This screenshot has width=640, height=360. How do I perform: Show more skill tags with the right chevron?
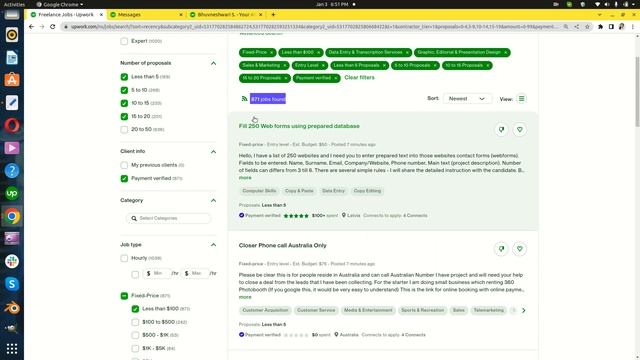click(523, 311)
